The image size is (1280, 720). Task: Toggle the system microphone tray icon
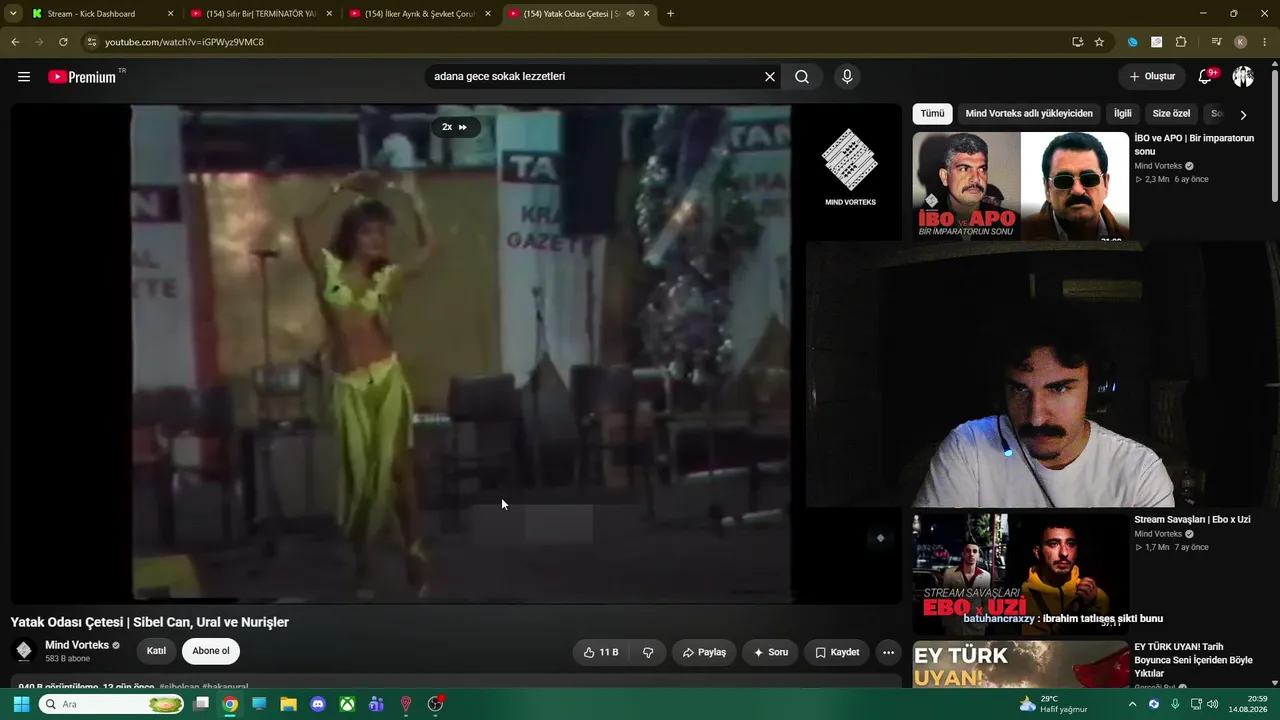(x=1175, y=704)
